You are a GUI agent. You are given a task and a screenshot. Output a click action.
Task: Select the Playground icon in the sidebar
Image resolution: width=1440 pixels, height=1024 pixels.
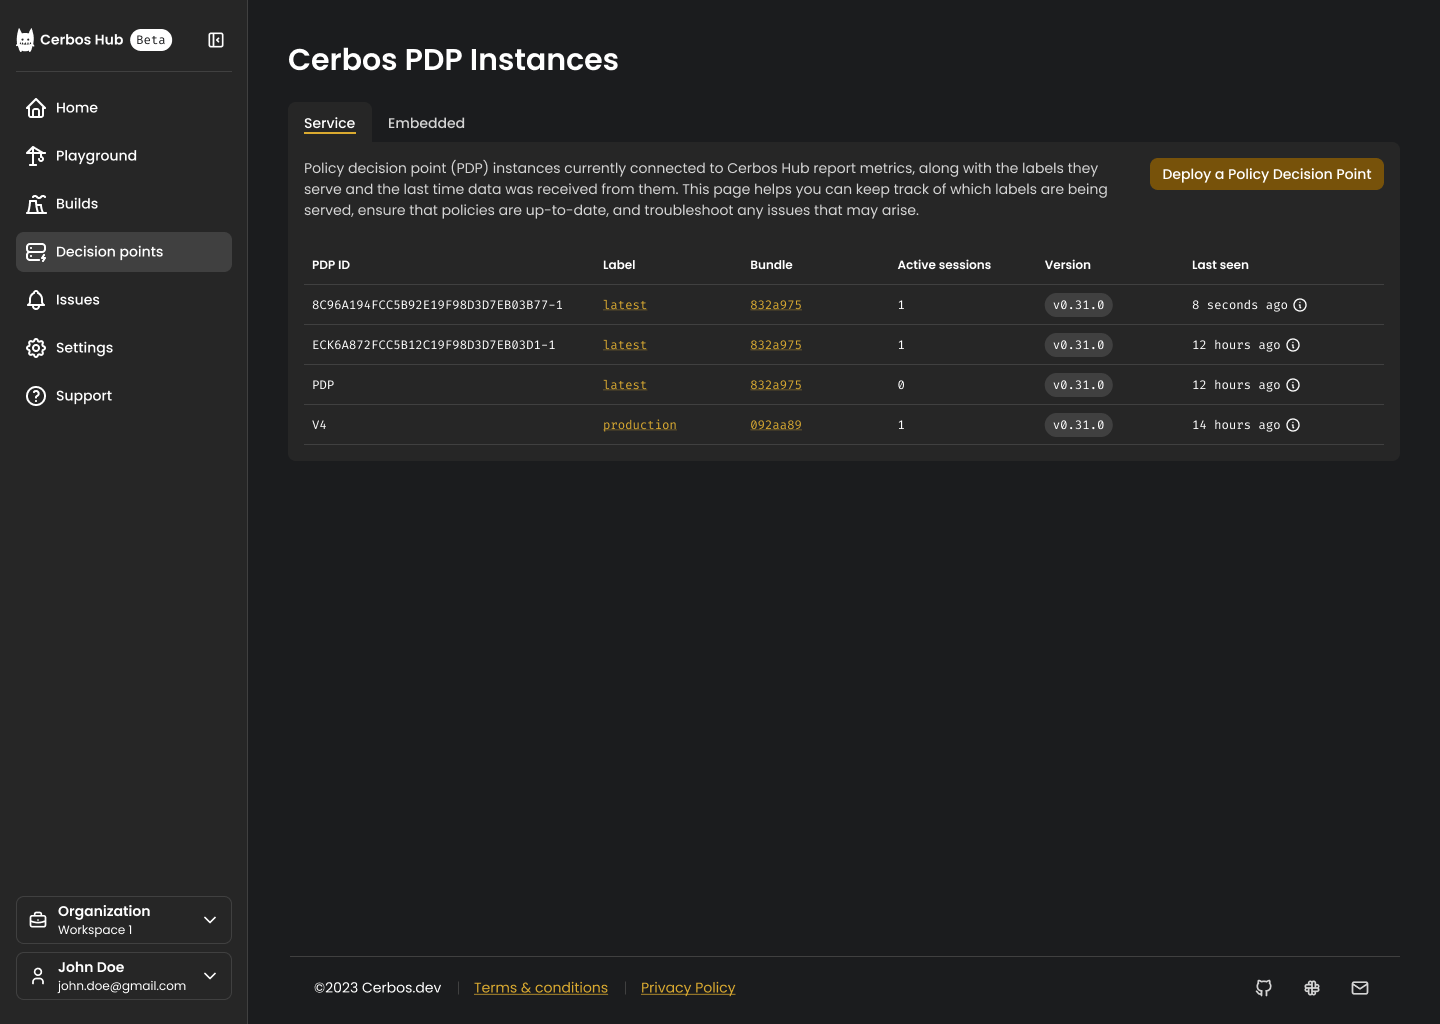coord(36,156)
